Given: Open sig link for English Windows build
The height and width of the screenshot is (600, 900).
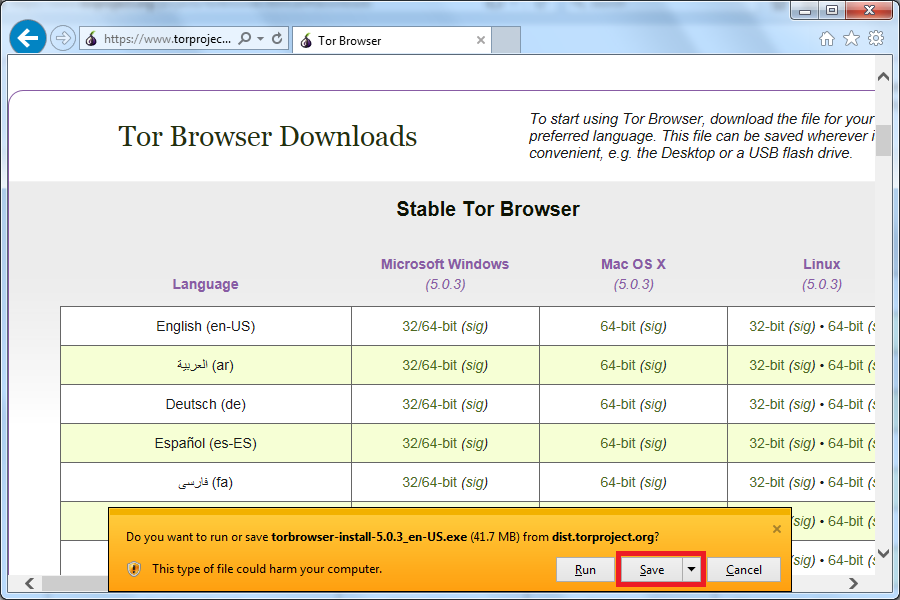Looking at the screenshot, I should (x=475, y=326).
